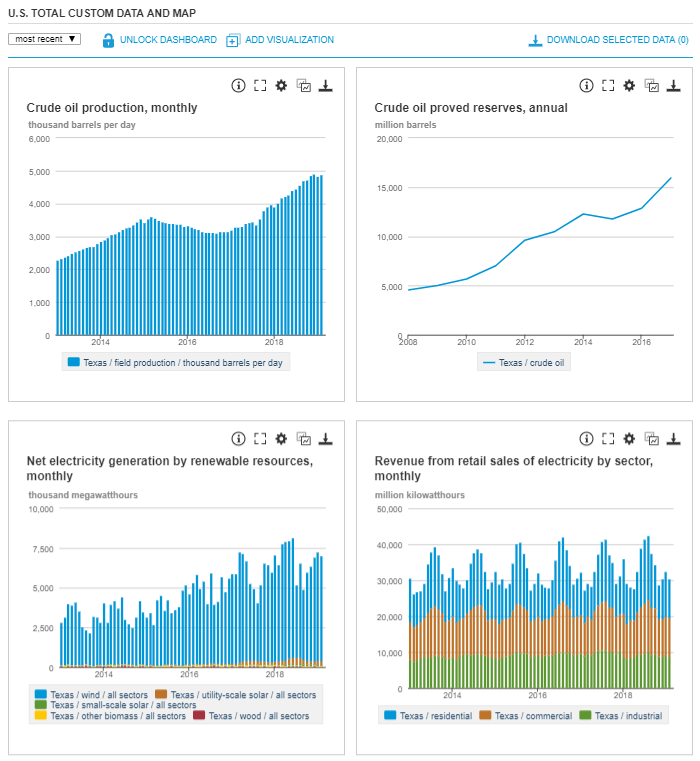Expand Crude oil production chart to fullscreen
The image size is (700, 761).
260,86
